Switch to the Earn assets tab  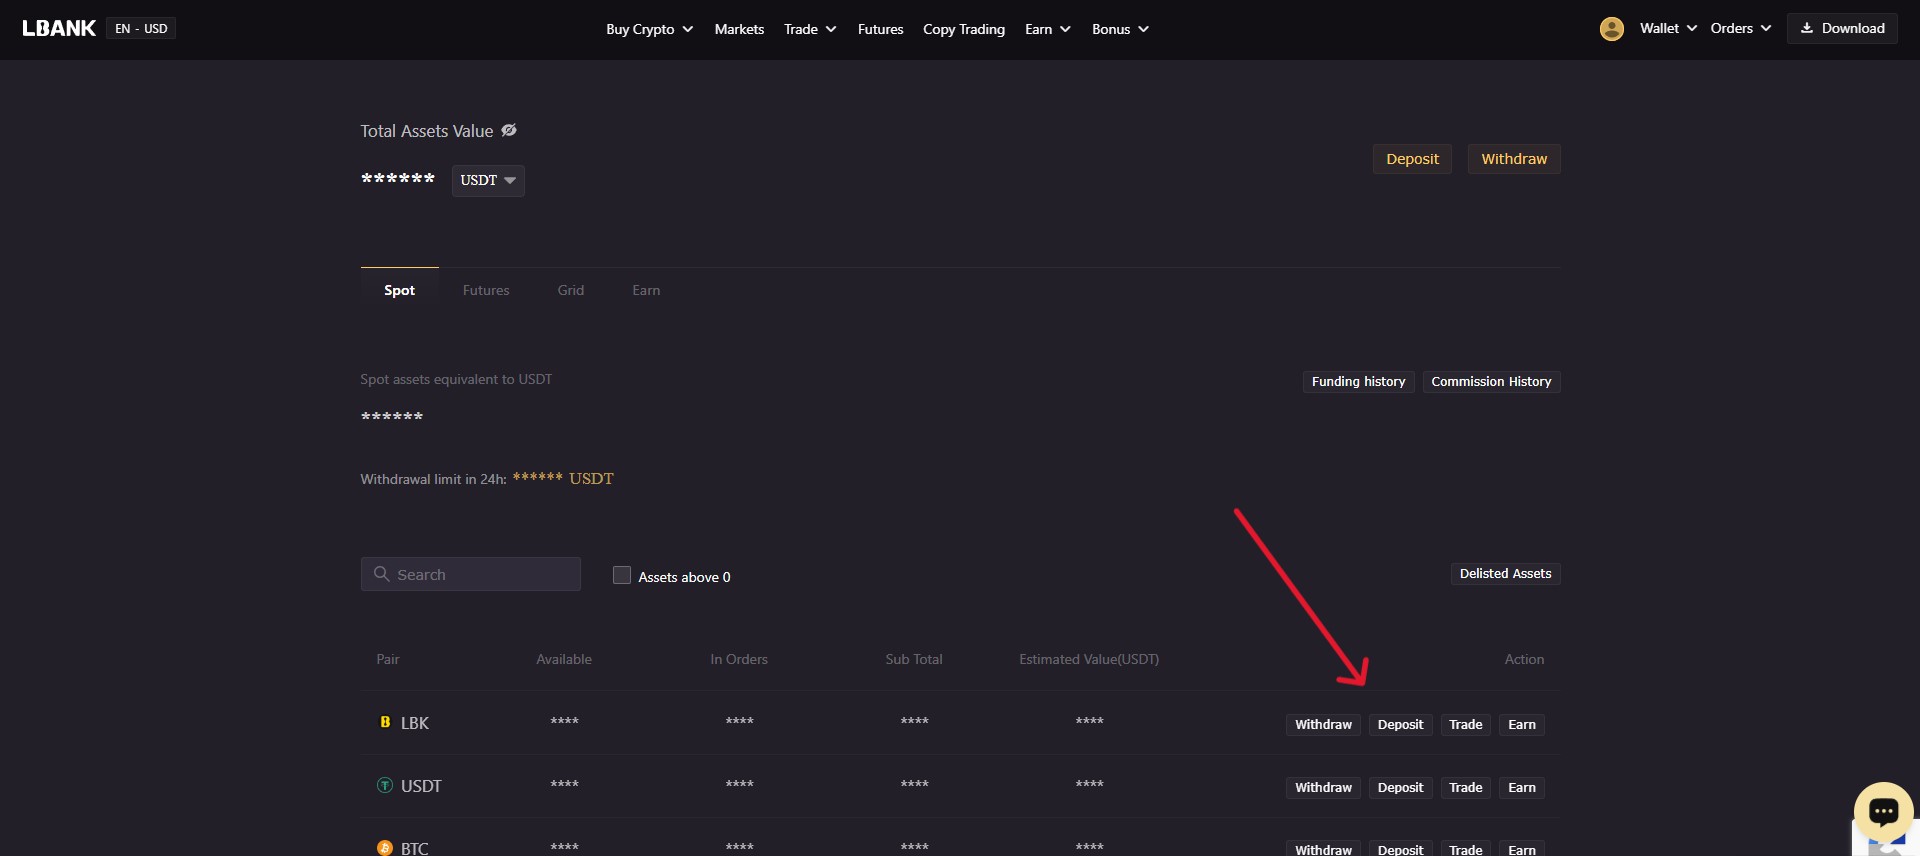click(x=646, y=290)
